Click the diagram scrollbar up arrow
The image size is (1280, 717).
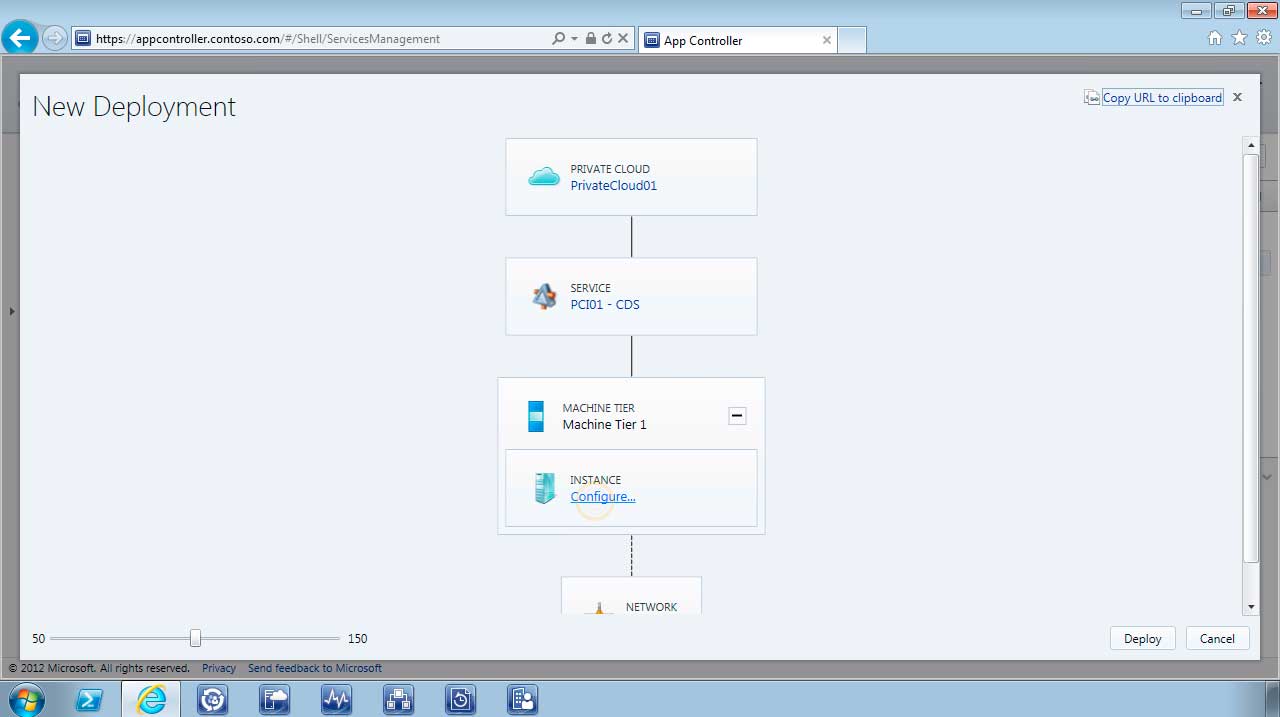[1250, 146]
